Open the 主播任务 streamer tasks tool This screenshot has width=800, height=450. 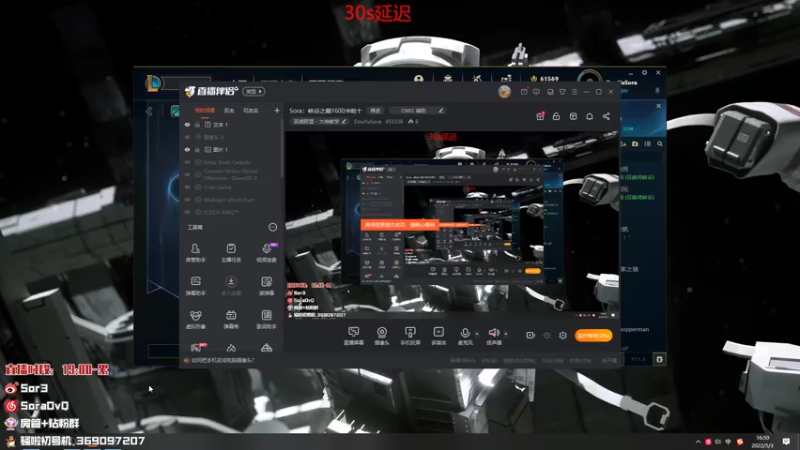pyautogui.click(x=231, y=253)
